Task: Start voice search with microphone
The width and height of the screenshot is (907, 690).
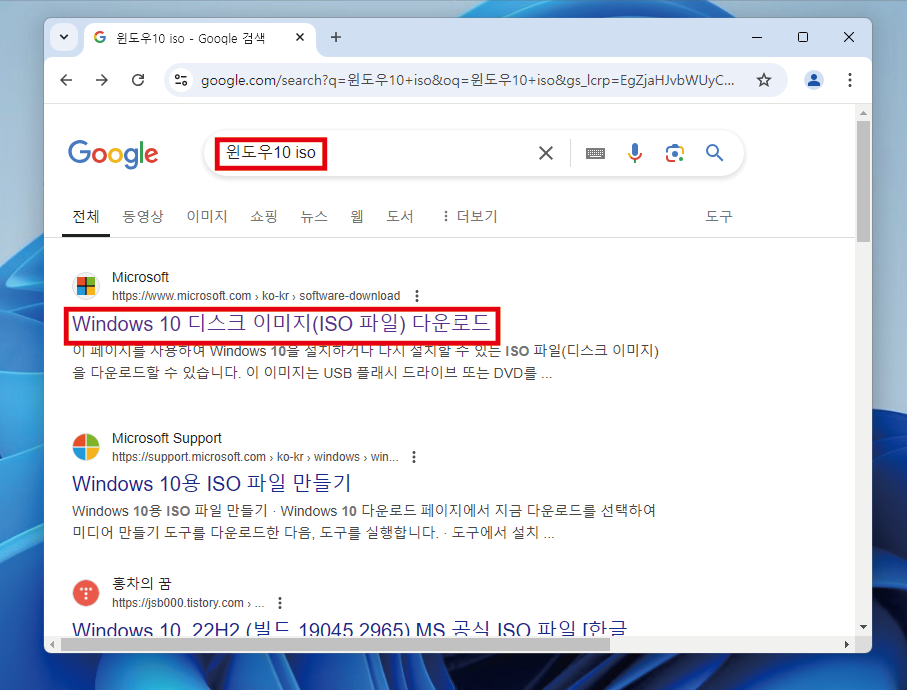Action: (x=635, y=153)
